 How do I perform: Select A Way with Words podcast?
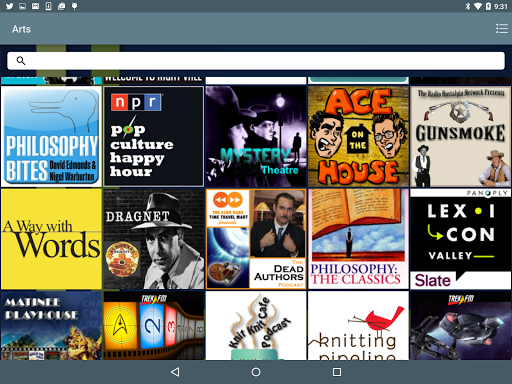point(51,239)
